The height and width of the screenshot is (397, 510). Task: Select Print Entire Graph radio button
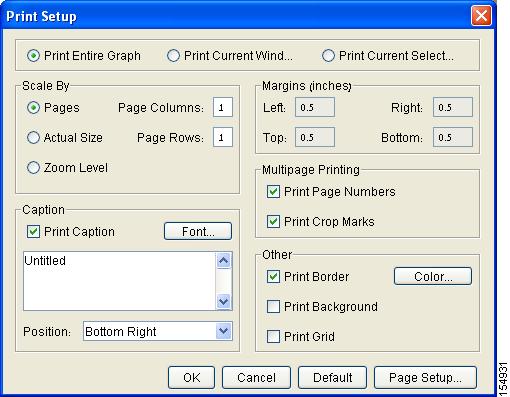tap(33, 56)
